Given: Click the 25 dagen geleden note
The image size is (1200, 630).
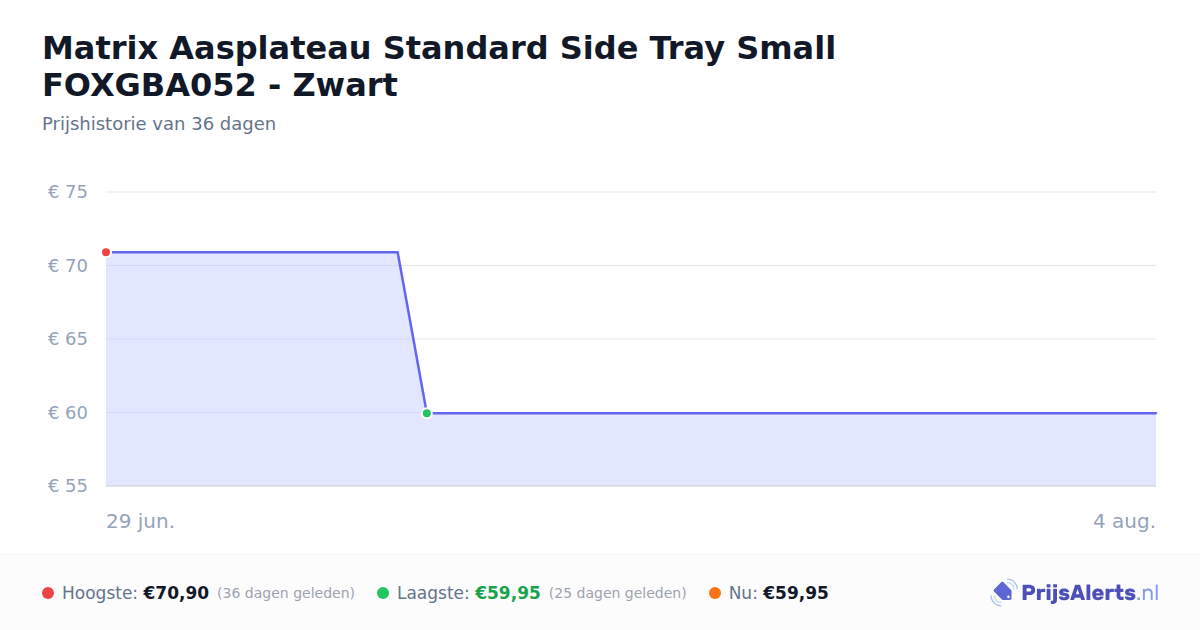Looking at the screenshot, I should pos(617,593).
